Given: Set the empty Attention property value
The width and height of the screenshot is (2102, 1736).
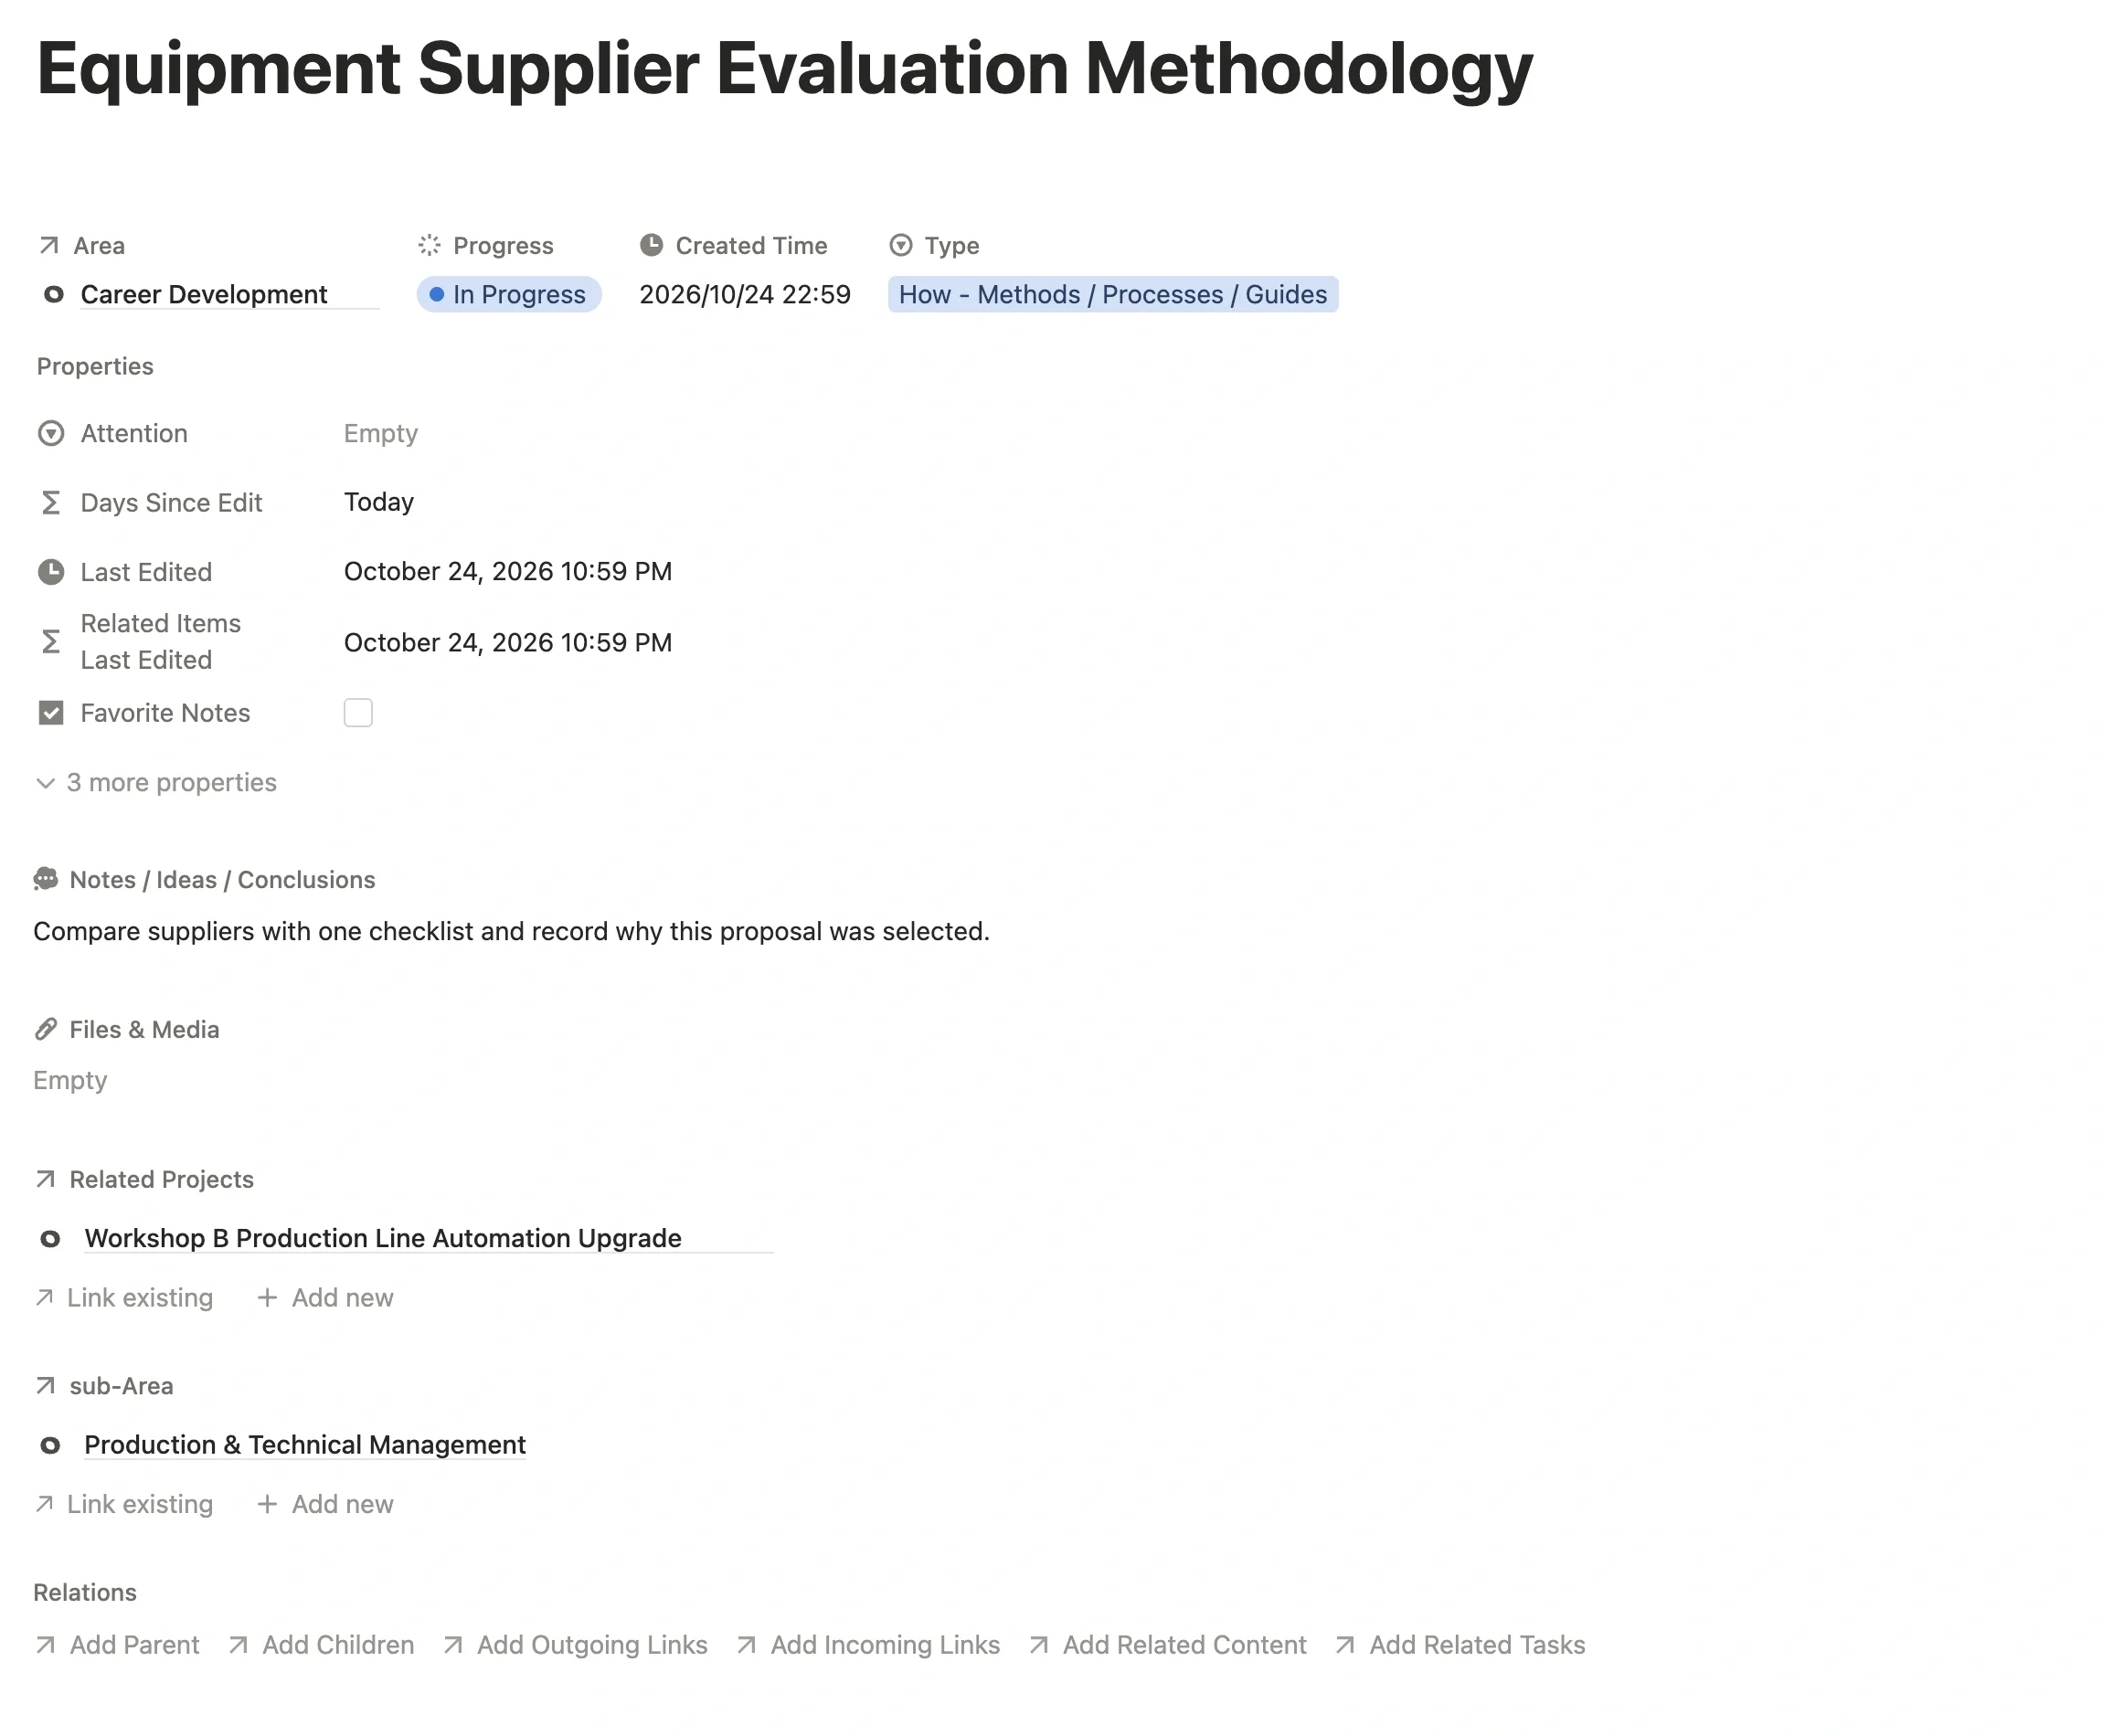Looking at the screenshot, I should 381,433.
